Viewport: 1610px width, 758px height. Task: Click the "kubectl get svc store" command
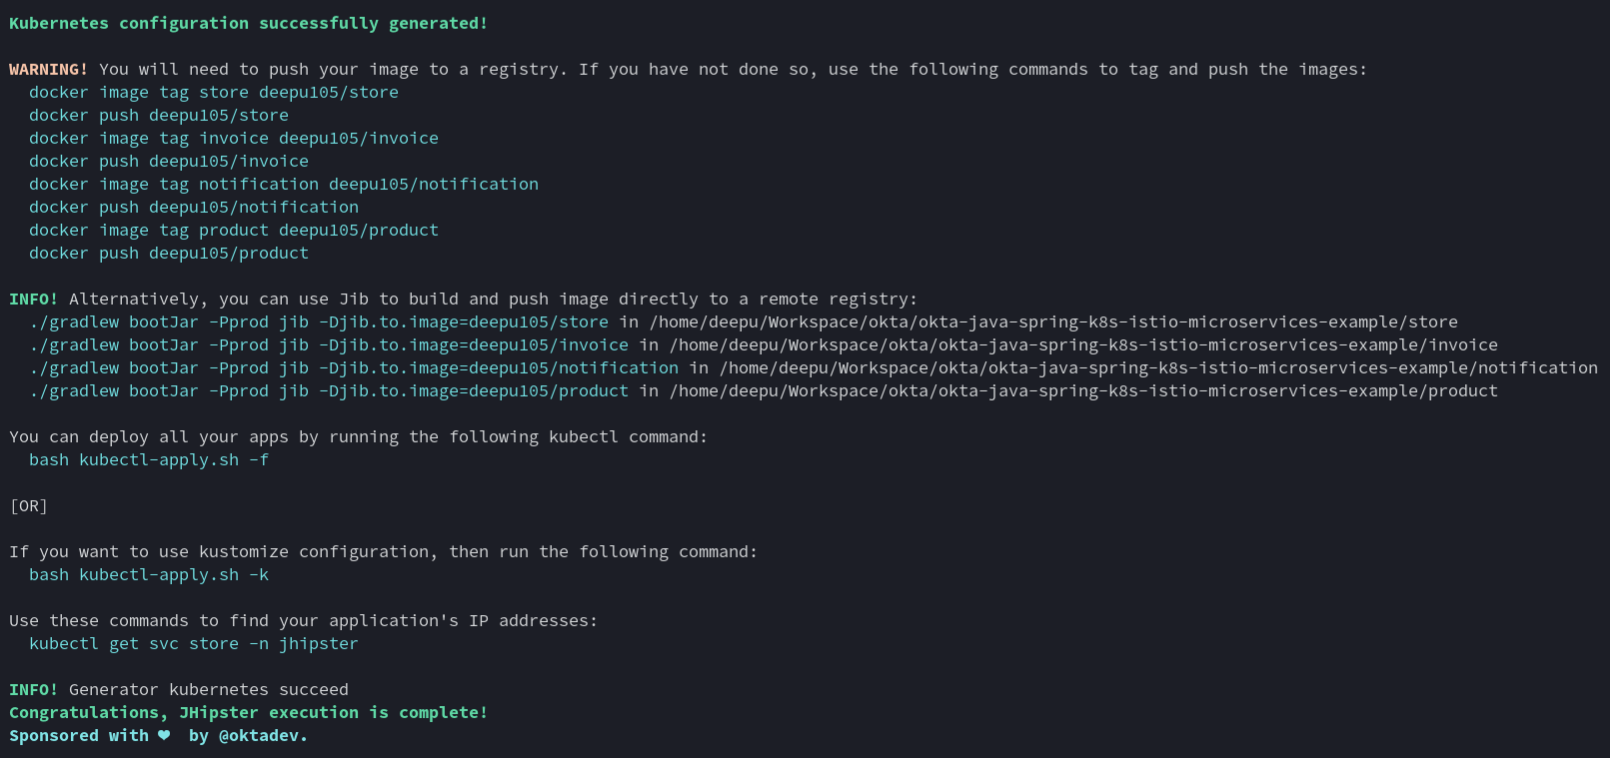click(193, 644)
